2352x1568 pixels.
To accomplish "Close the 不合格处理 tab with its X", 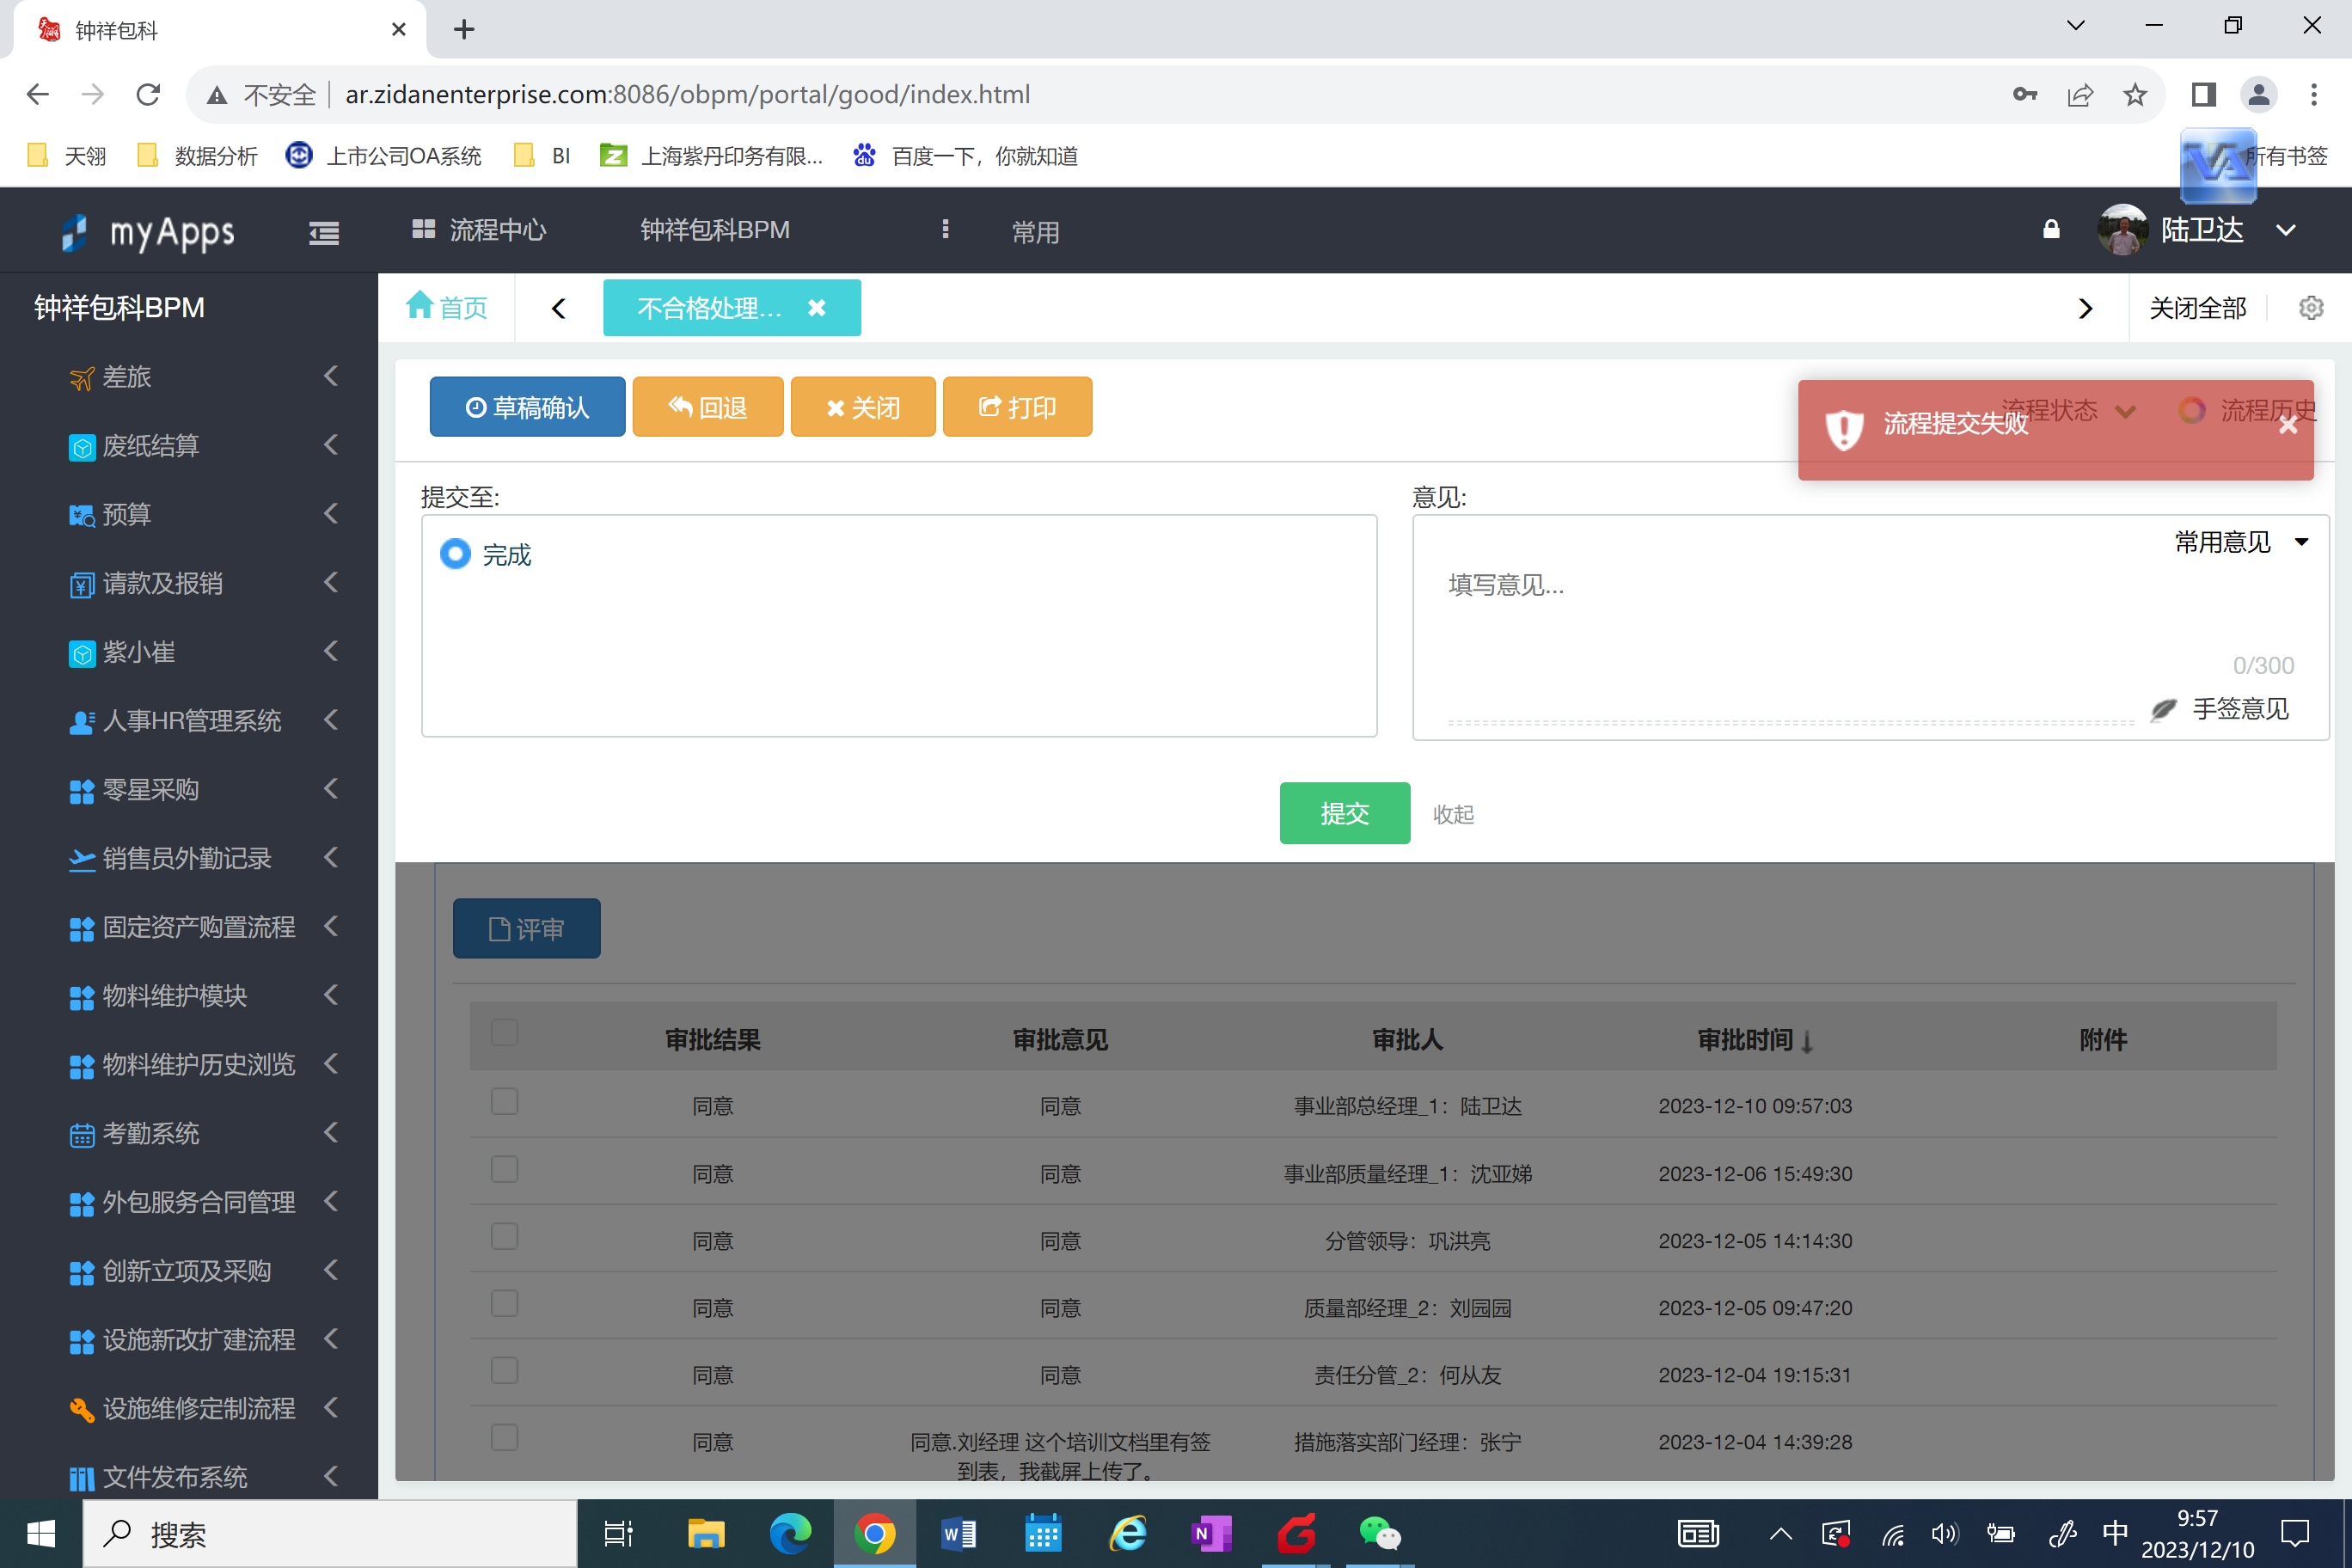I will point(817,308).
